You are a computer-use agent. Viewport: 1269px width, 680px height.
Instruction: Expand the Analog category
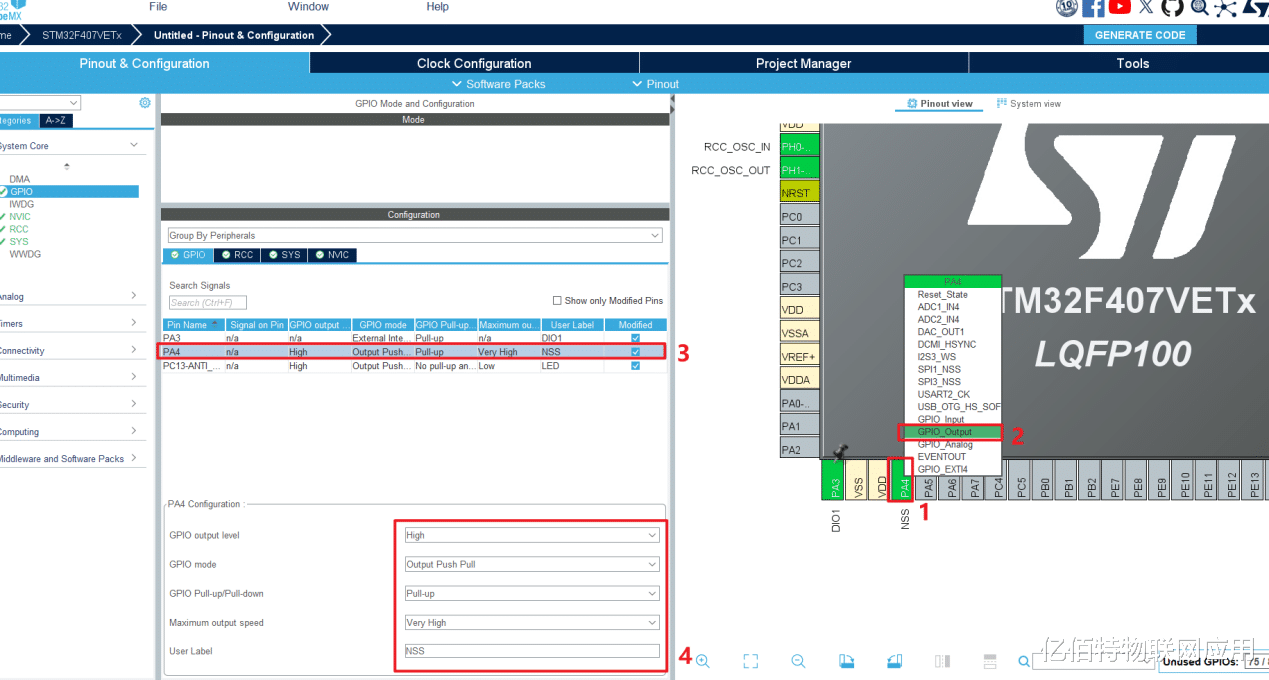coord(134,296)
